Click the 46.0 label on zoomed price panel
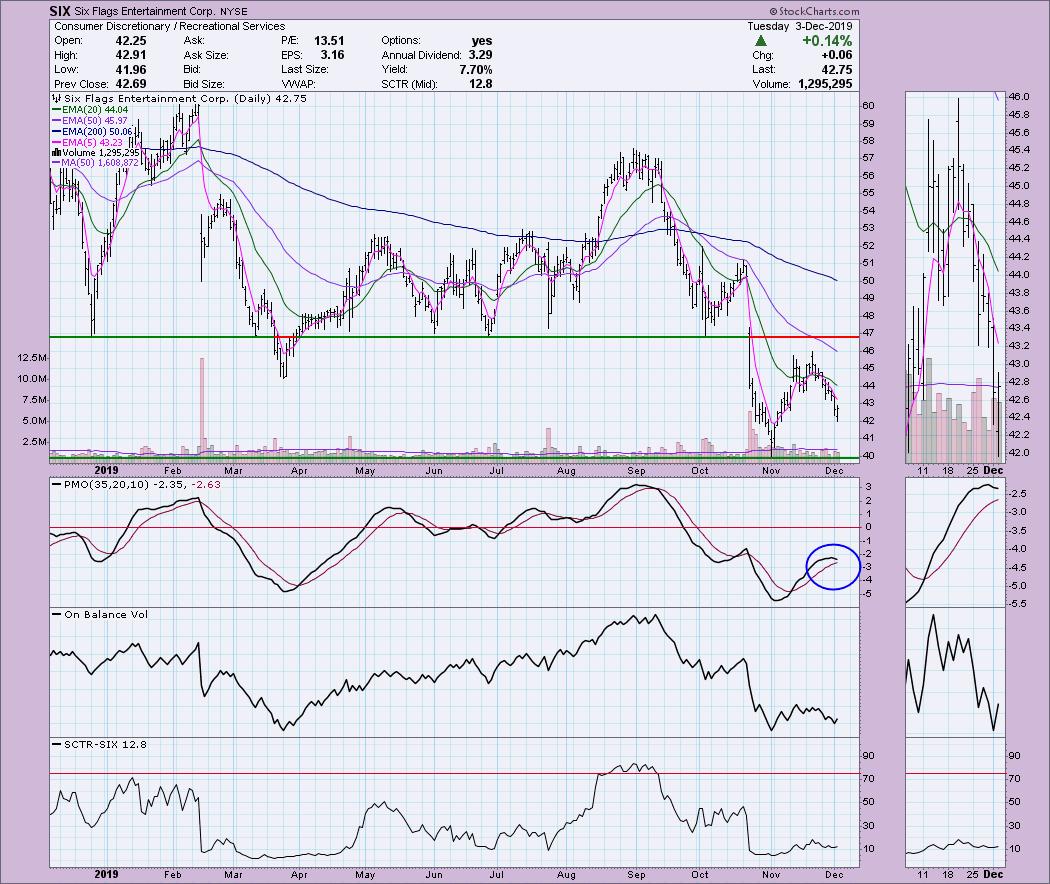This screenshot has height=884, width=1050. tap(1019, 96)
